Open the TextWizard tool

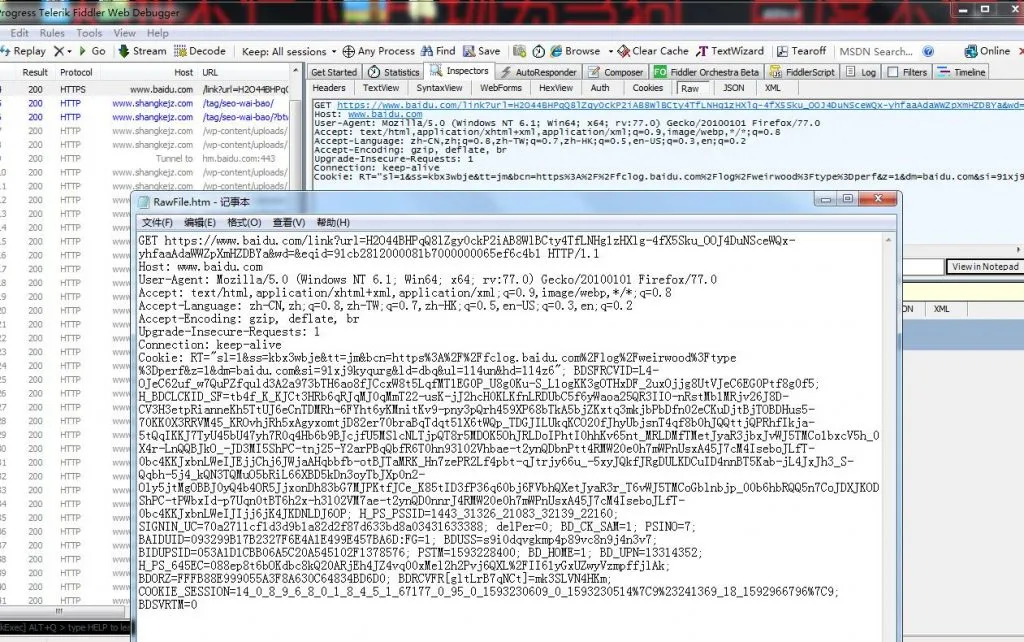pos(730,51)
